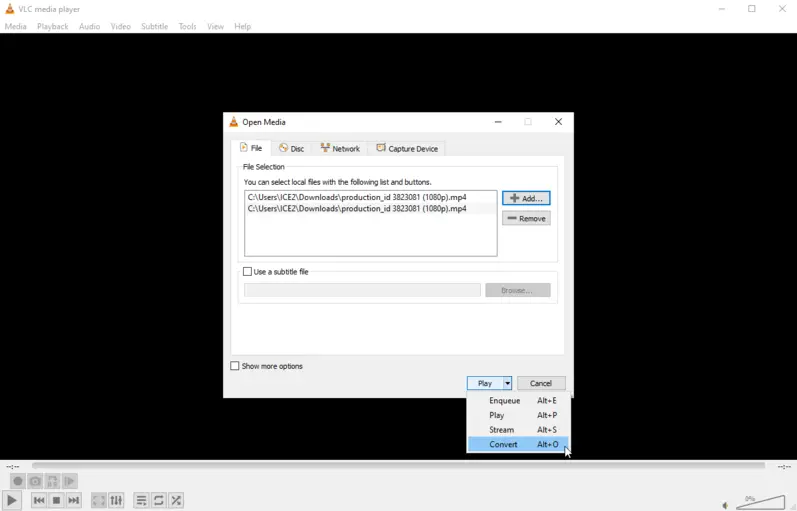This screenshot has height=511, width=797.
Task: Click the disabled subtitle Browse... button
Action: click(x=517, y=290)
